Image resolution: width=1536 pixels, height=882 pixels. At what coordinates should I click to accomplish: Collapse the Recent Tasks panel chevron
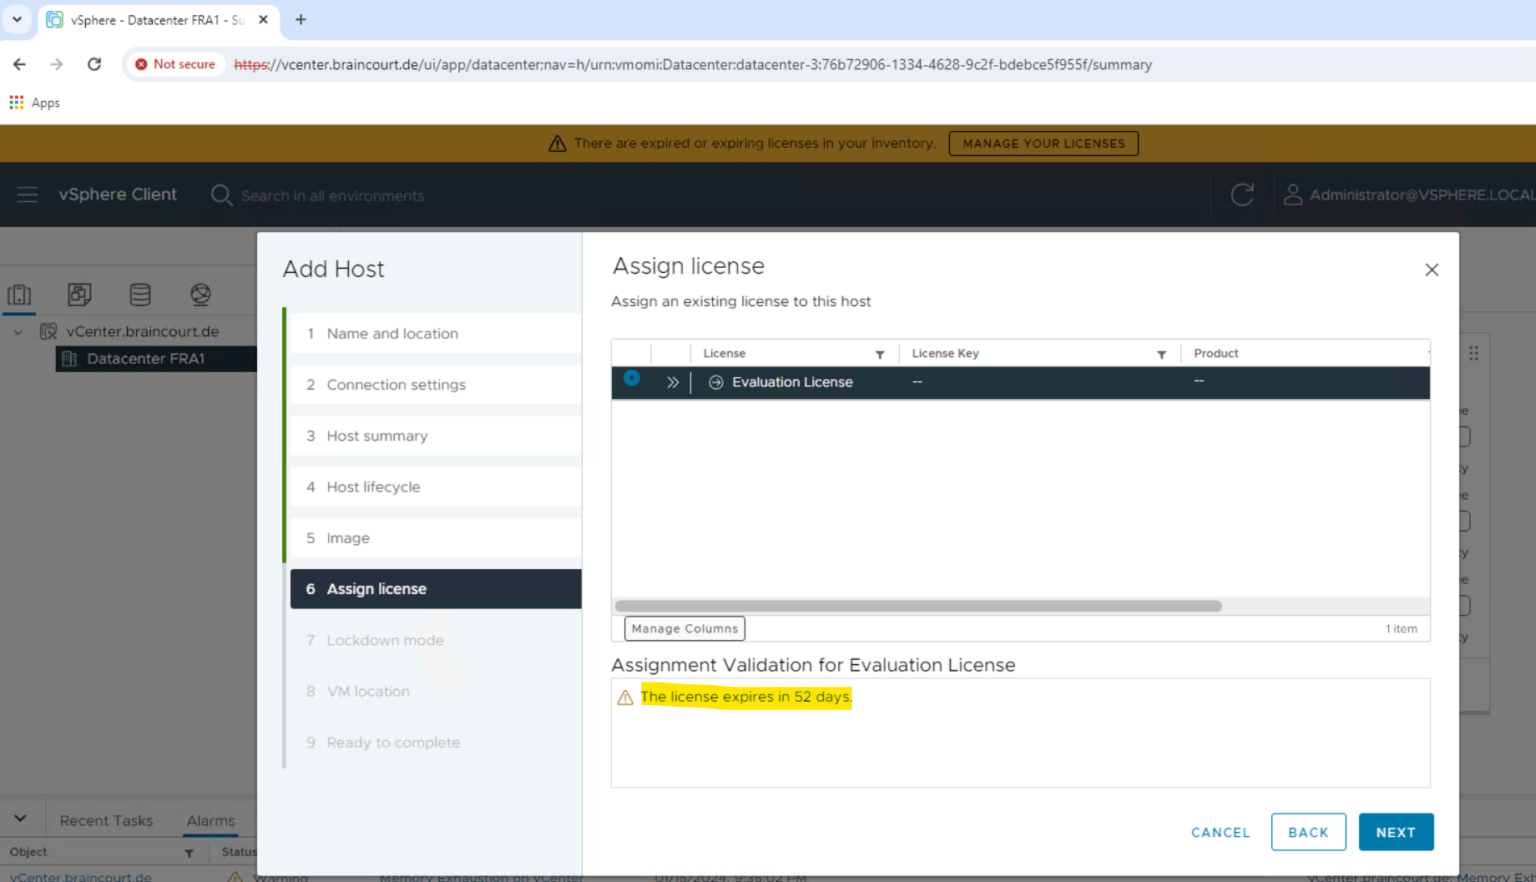(22, 817)
